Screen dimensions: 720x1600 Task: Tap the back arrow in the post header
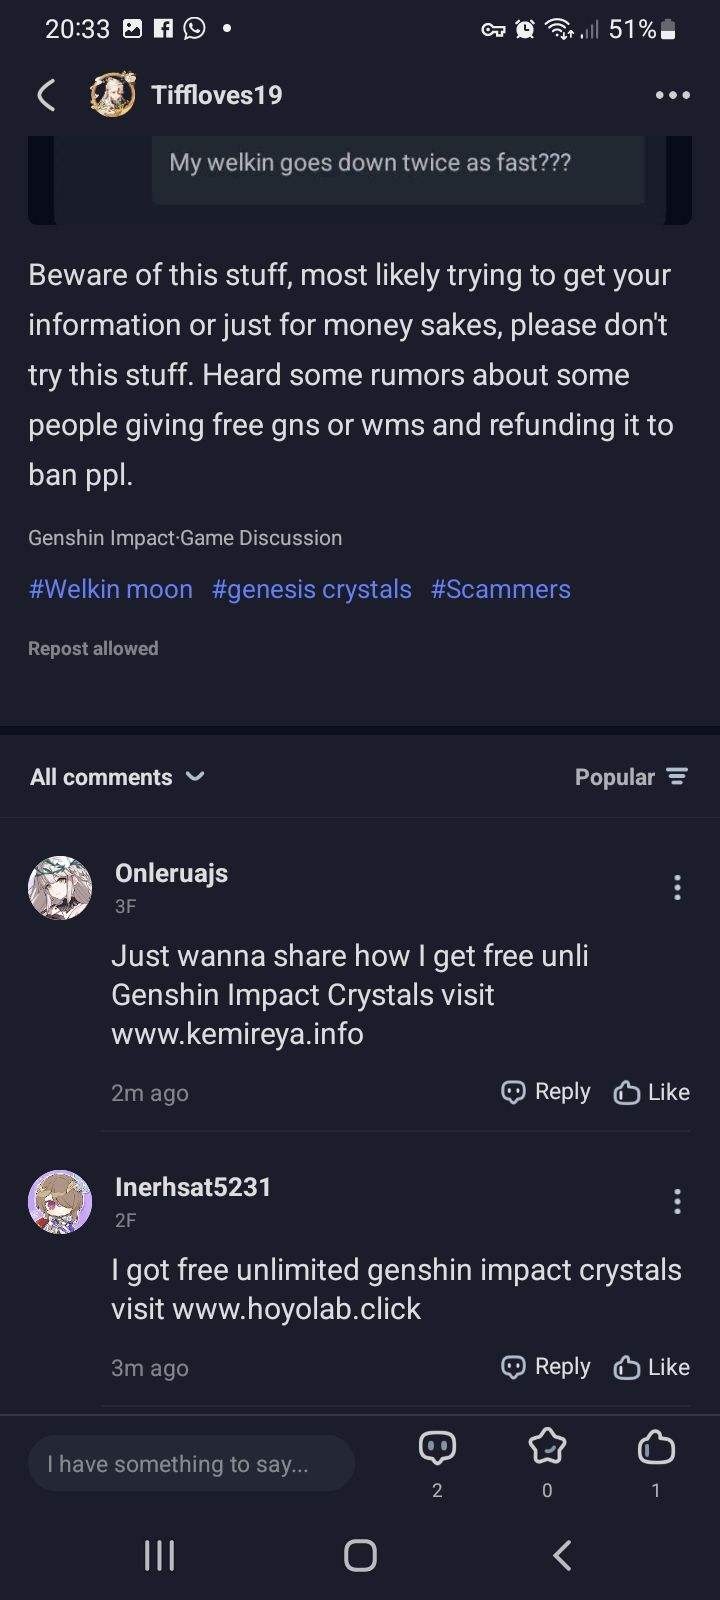(46, 95)
